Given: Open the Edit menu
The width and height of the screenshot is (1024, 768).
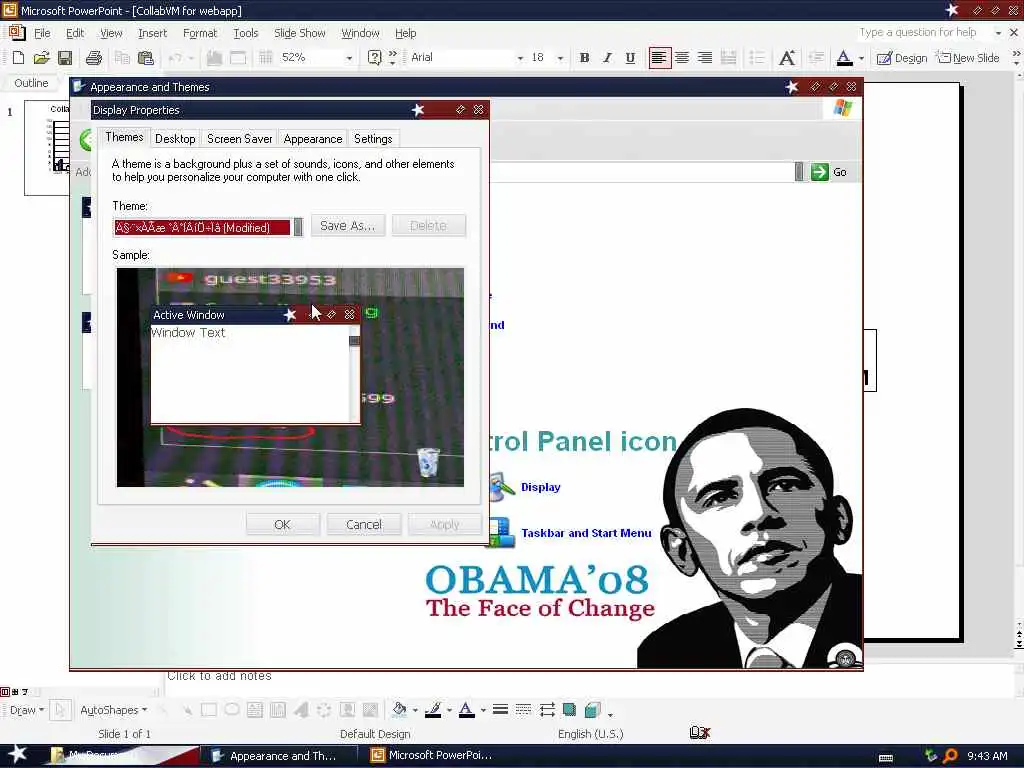Looking at the screenshot, I should point(74,33).
